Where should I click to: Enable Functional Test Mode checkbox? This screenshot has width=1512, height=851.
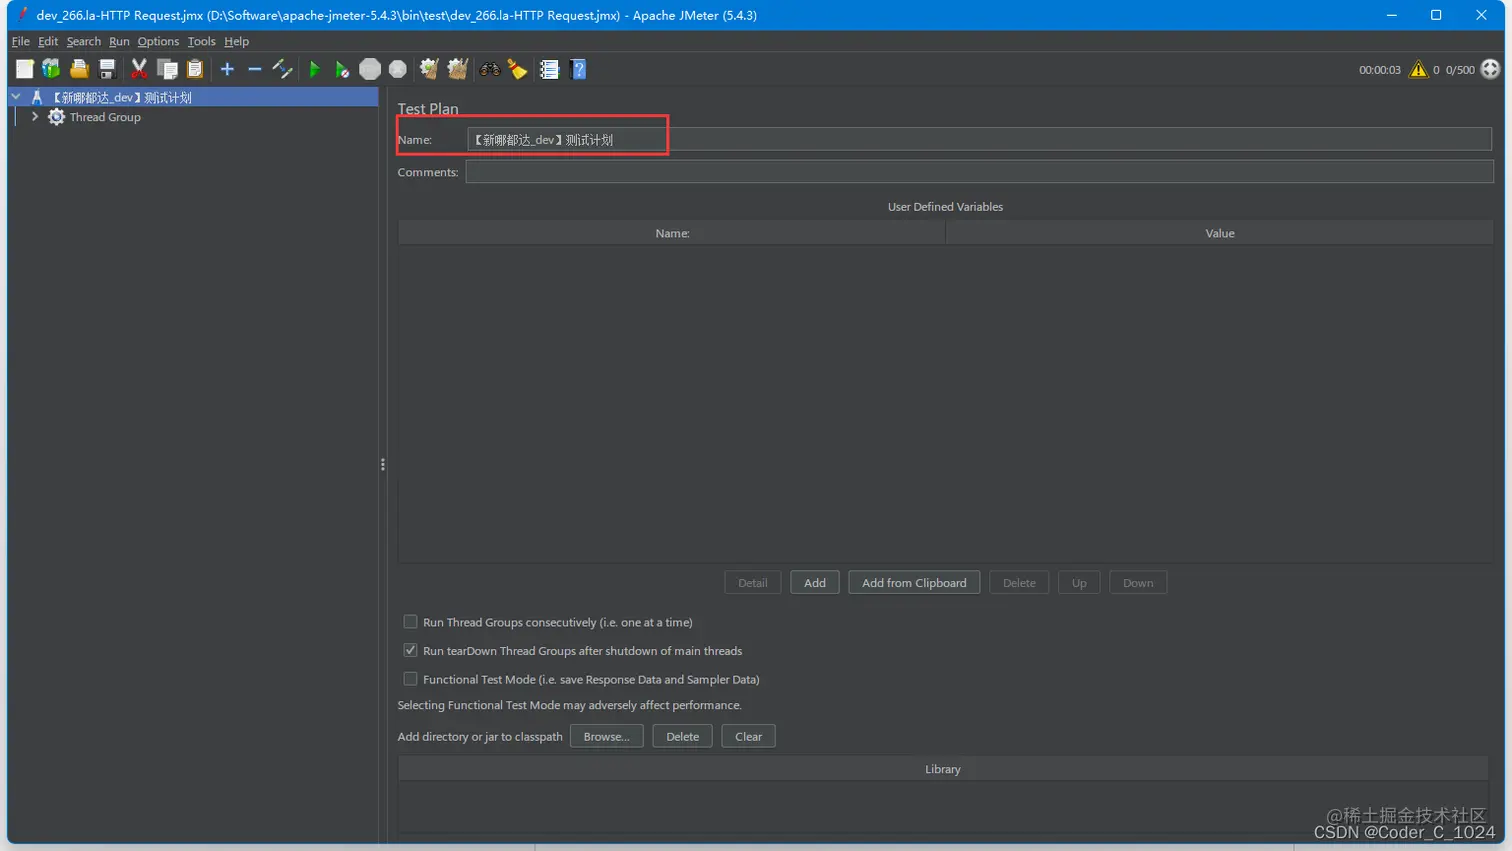click(410, 679)
